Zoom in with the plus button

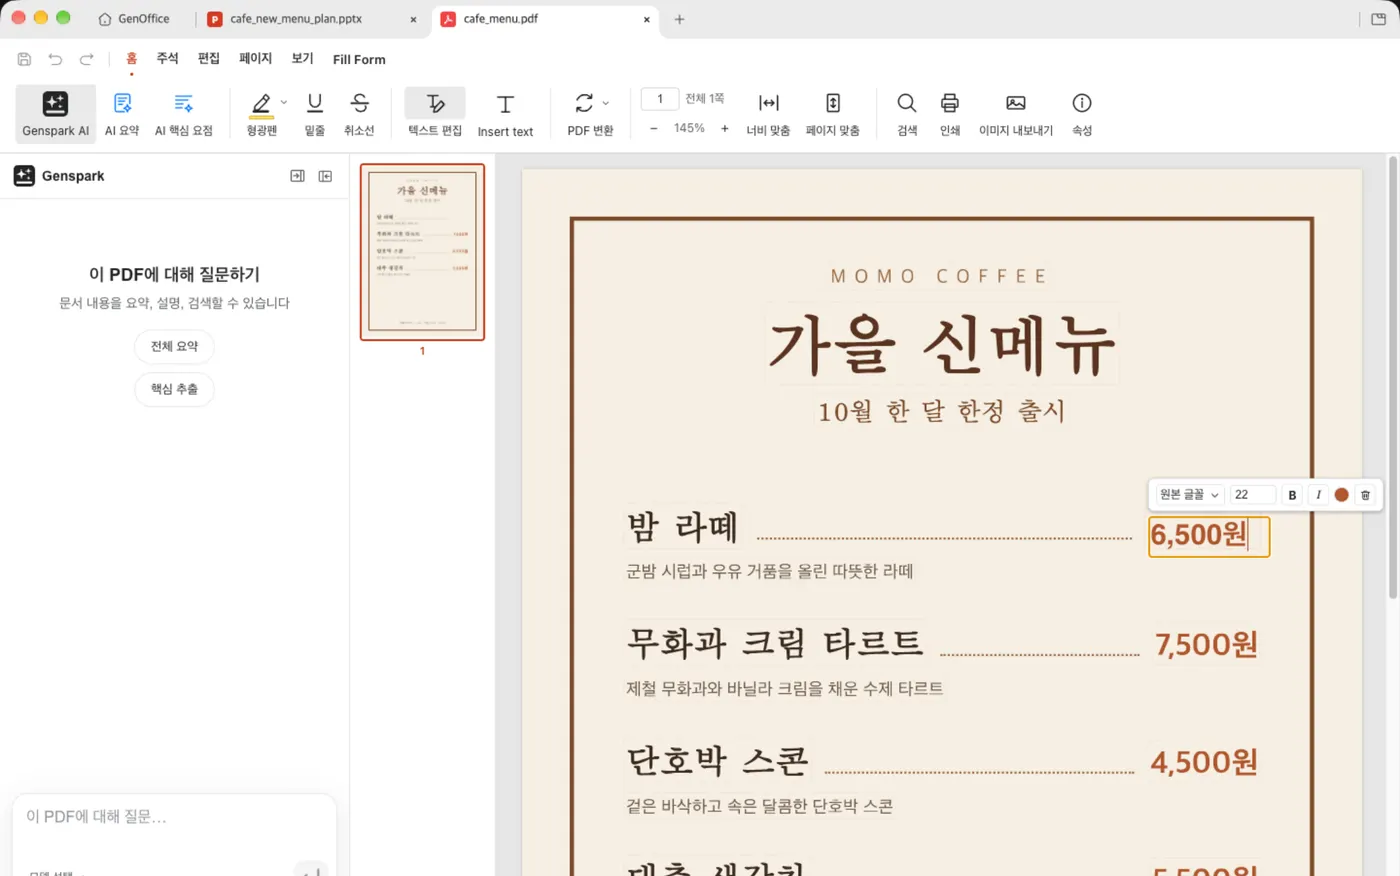(725, 129)
